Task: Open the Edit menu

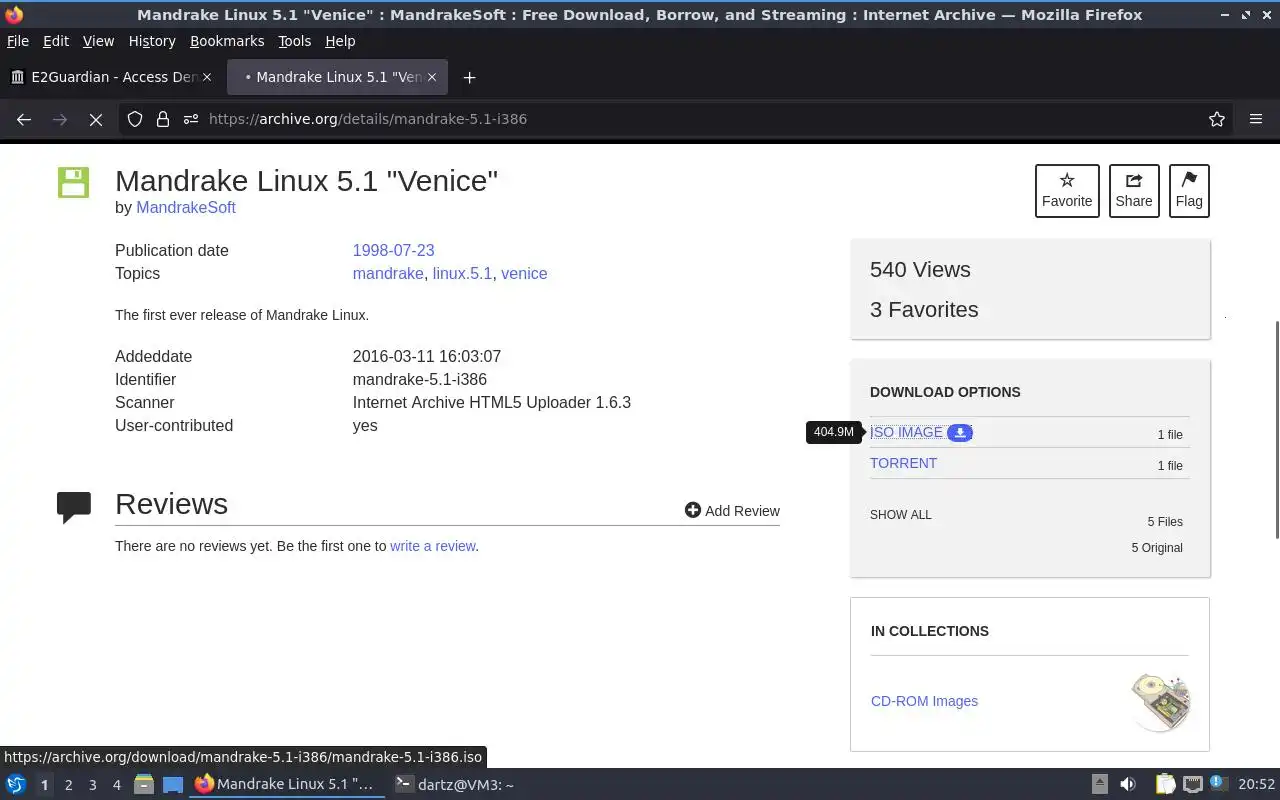Action: tap(56, 41)
